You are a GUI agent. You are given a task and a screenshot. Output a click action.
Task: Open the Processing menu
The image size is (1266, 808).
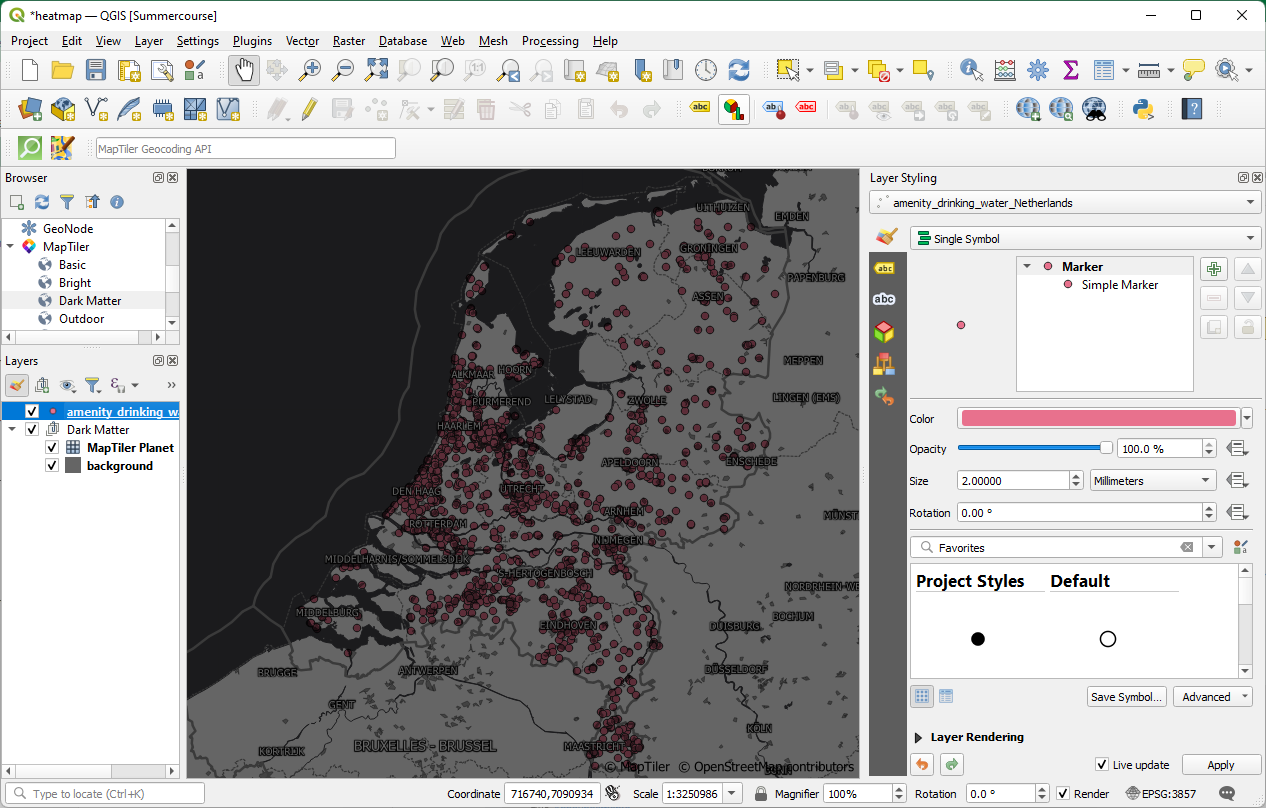(x=550, y=41)
